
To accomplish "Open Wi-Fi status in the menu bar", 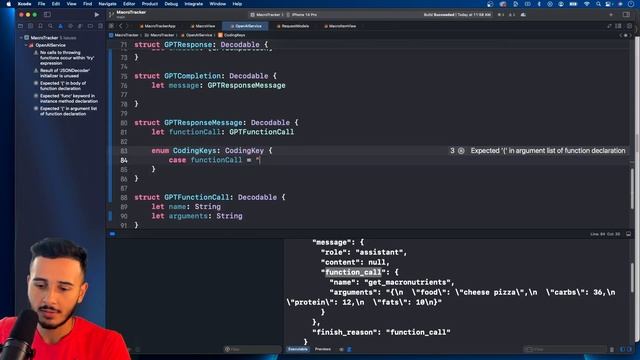I will (x=587, y=4).
